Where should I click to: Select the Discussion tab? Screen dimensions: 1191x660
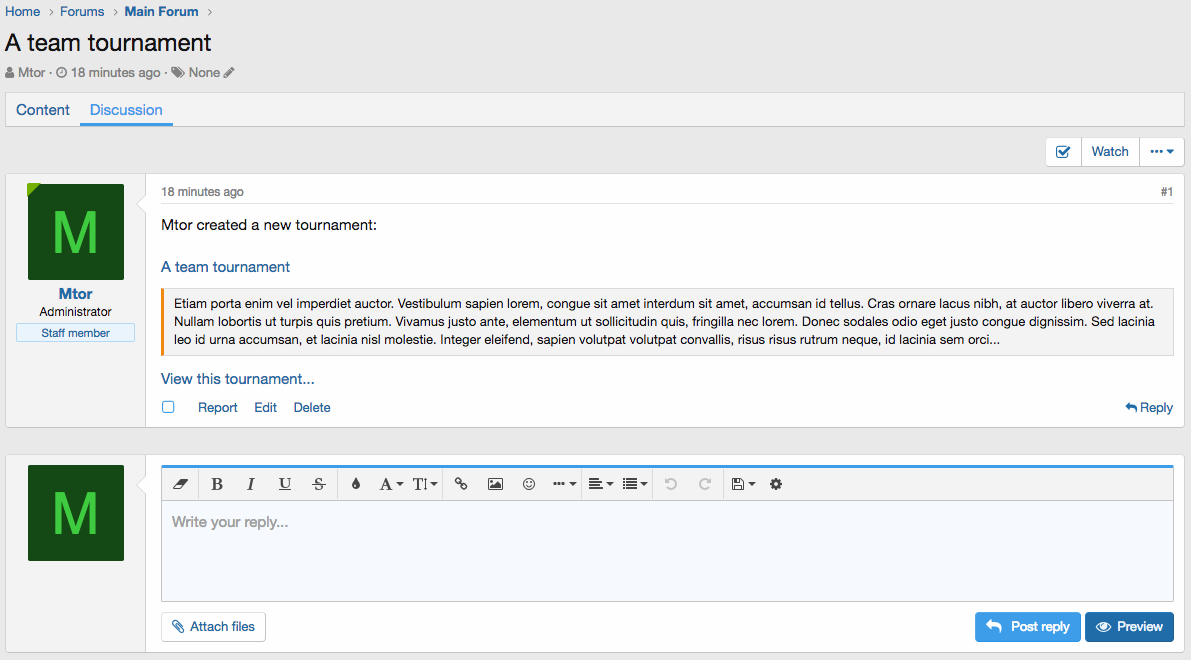click(126, 110)
